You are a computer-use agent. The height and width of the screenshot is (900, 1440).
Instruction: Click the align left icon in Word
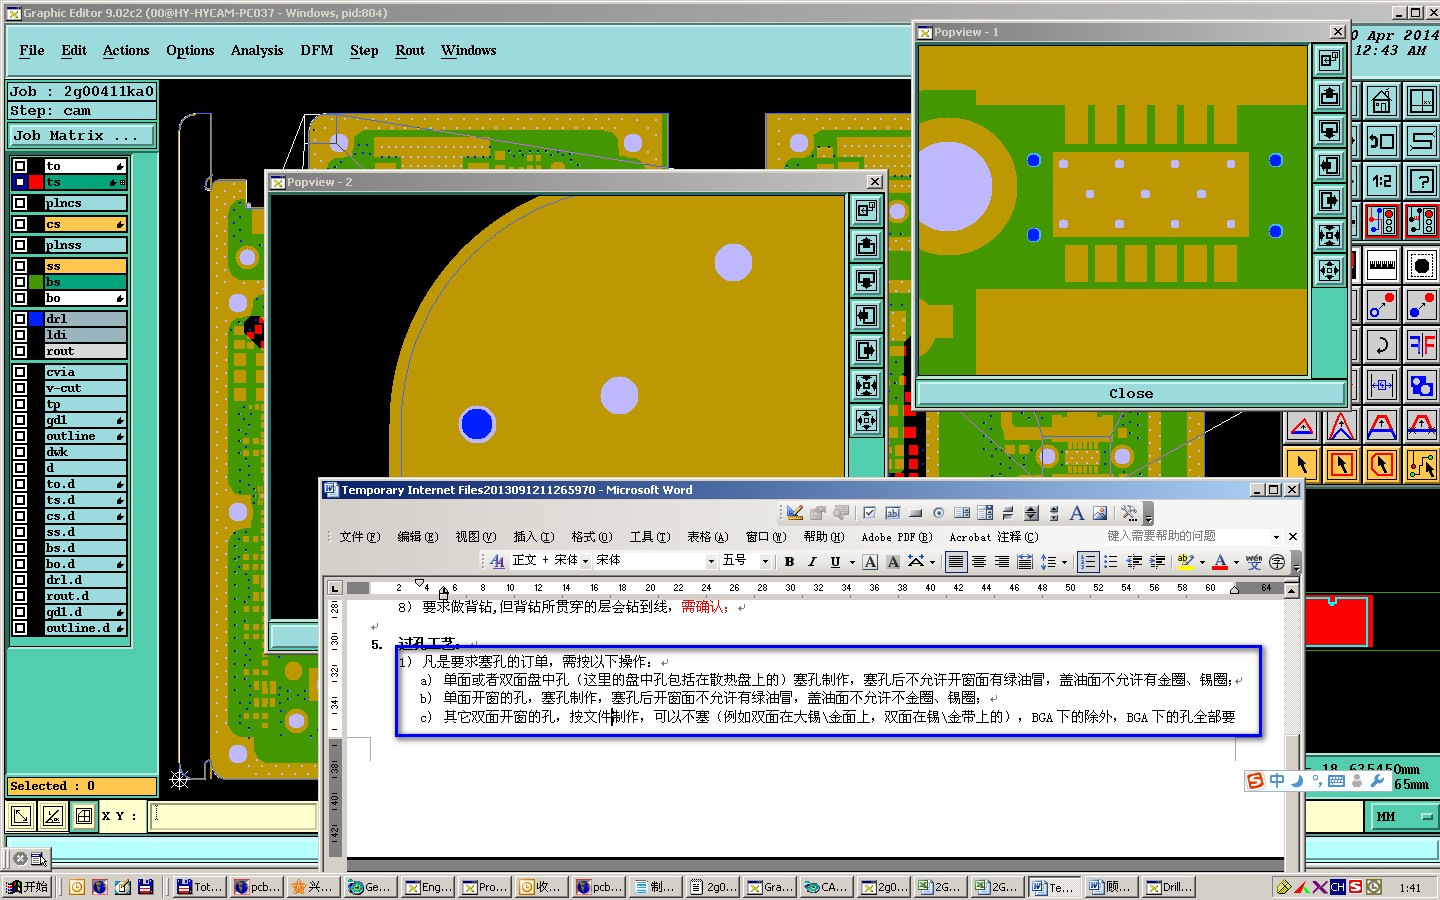tap(956, 562)
